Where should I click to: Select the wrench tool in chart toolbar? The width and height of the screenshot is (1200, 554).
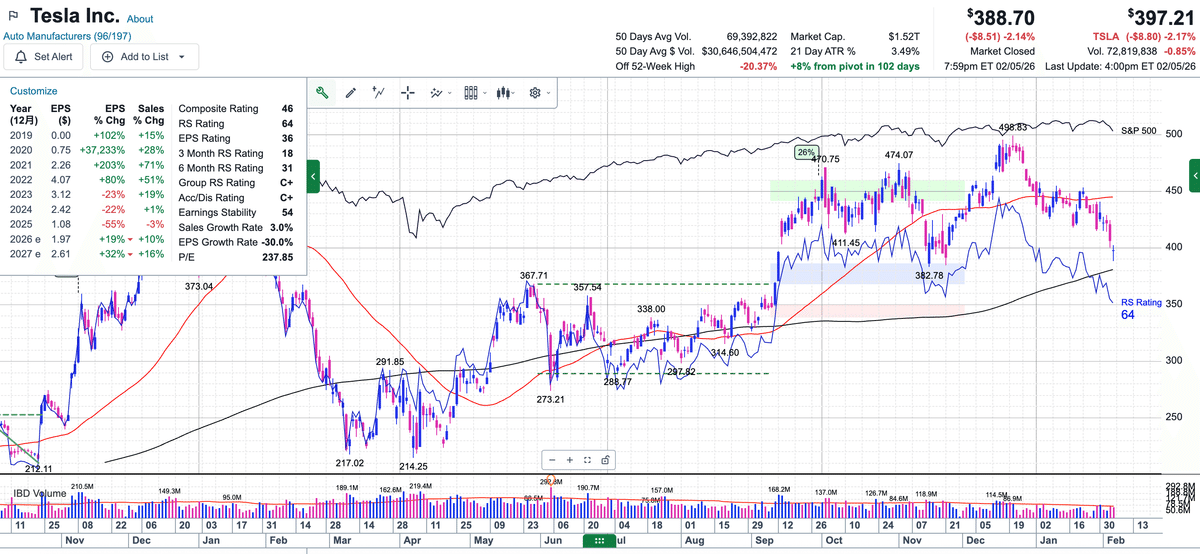tap(322, 92)
